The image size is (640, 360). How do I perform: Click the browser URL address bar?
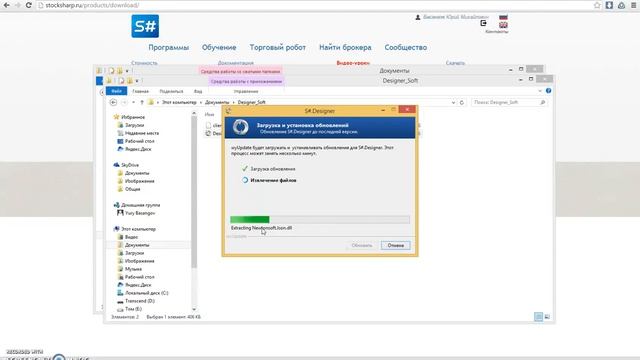pyautogui.click(x=314, y=5)
